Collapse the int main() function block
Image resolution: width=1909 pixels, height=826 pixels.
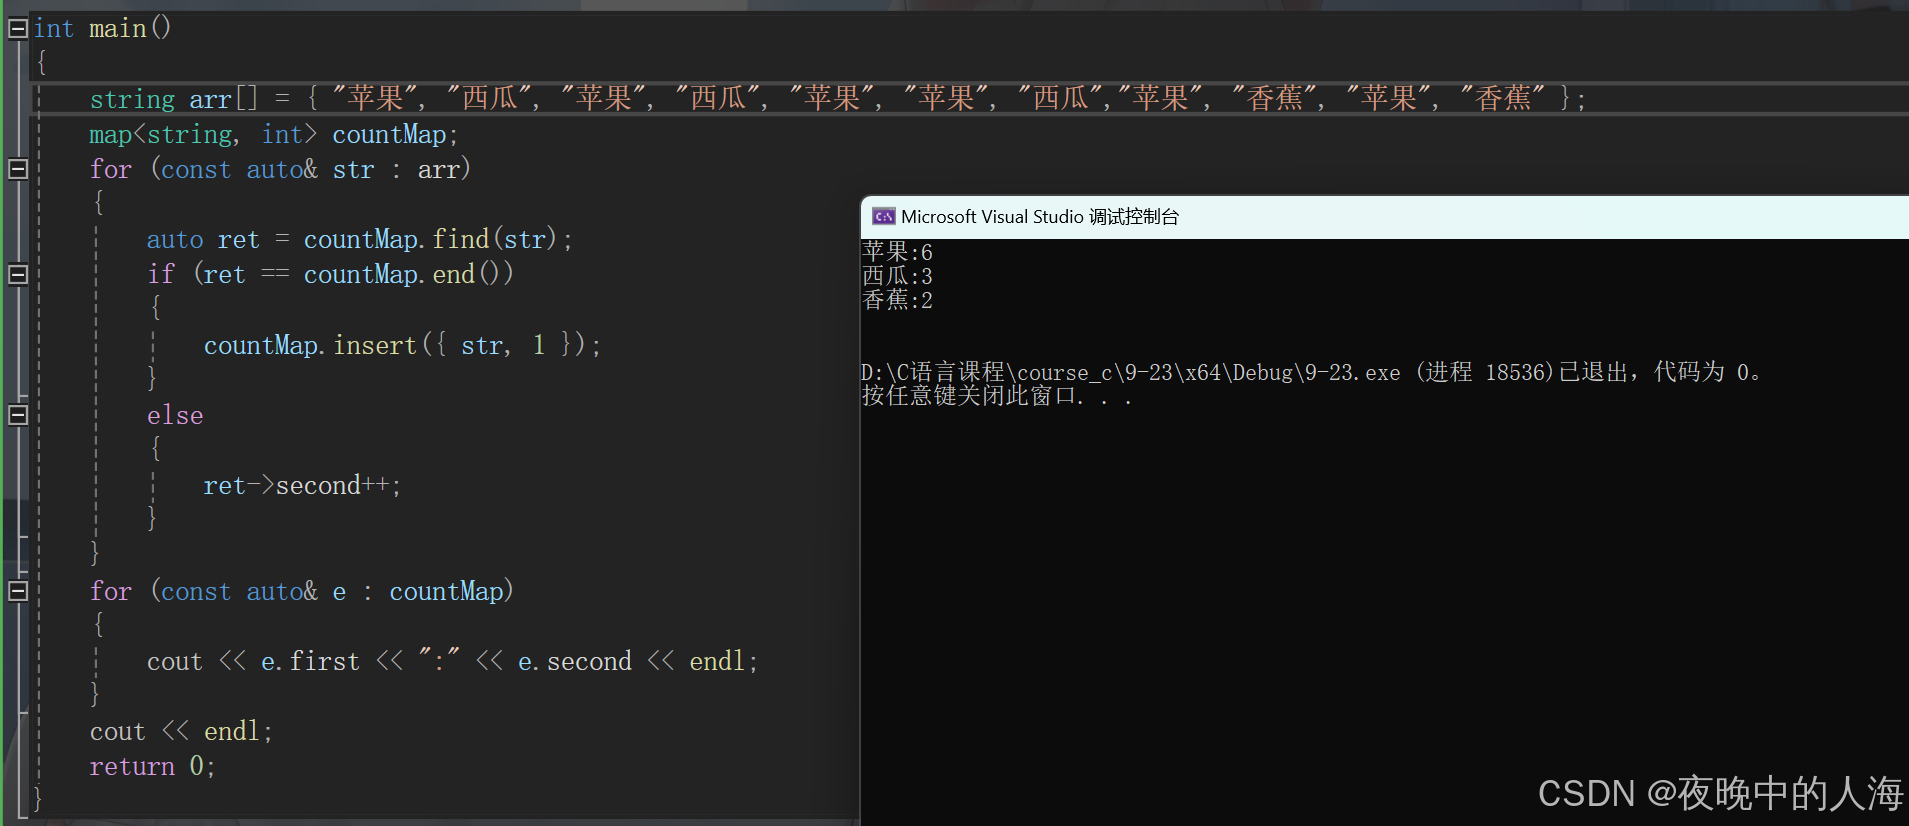(17, 29)
